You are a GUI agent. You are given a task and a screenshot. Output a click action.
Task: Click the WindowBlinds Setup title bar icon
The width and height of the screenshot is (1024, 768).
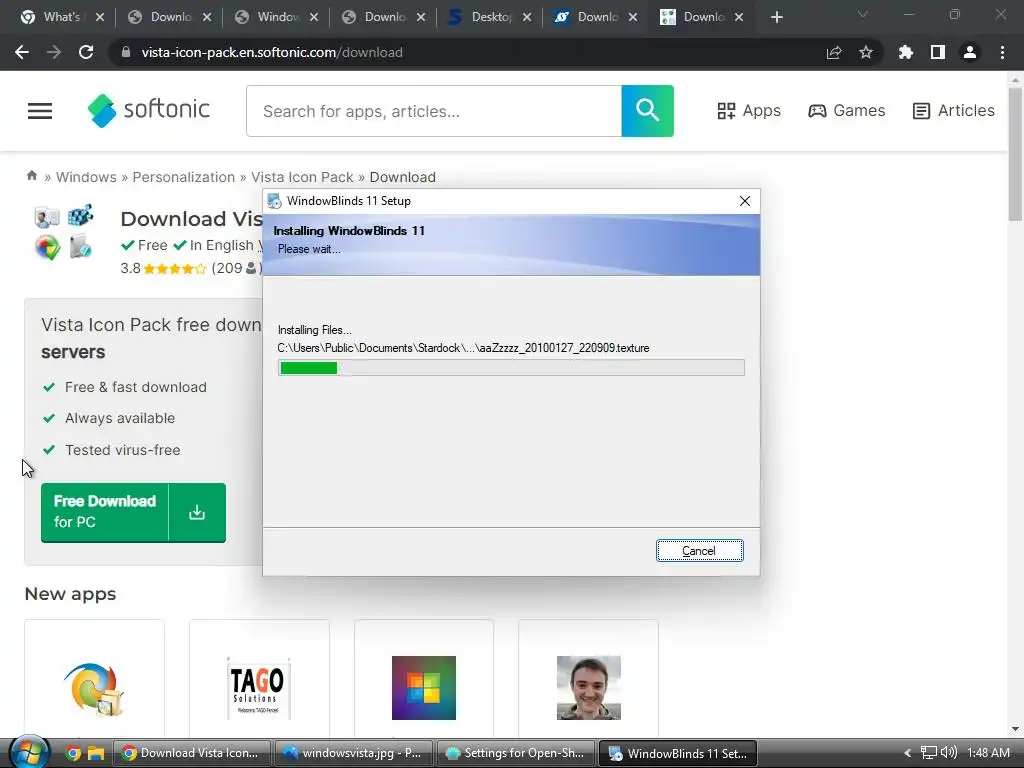275,201
